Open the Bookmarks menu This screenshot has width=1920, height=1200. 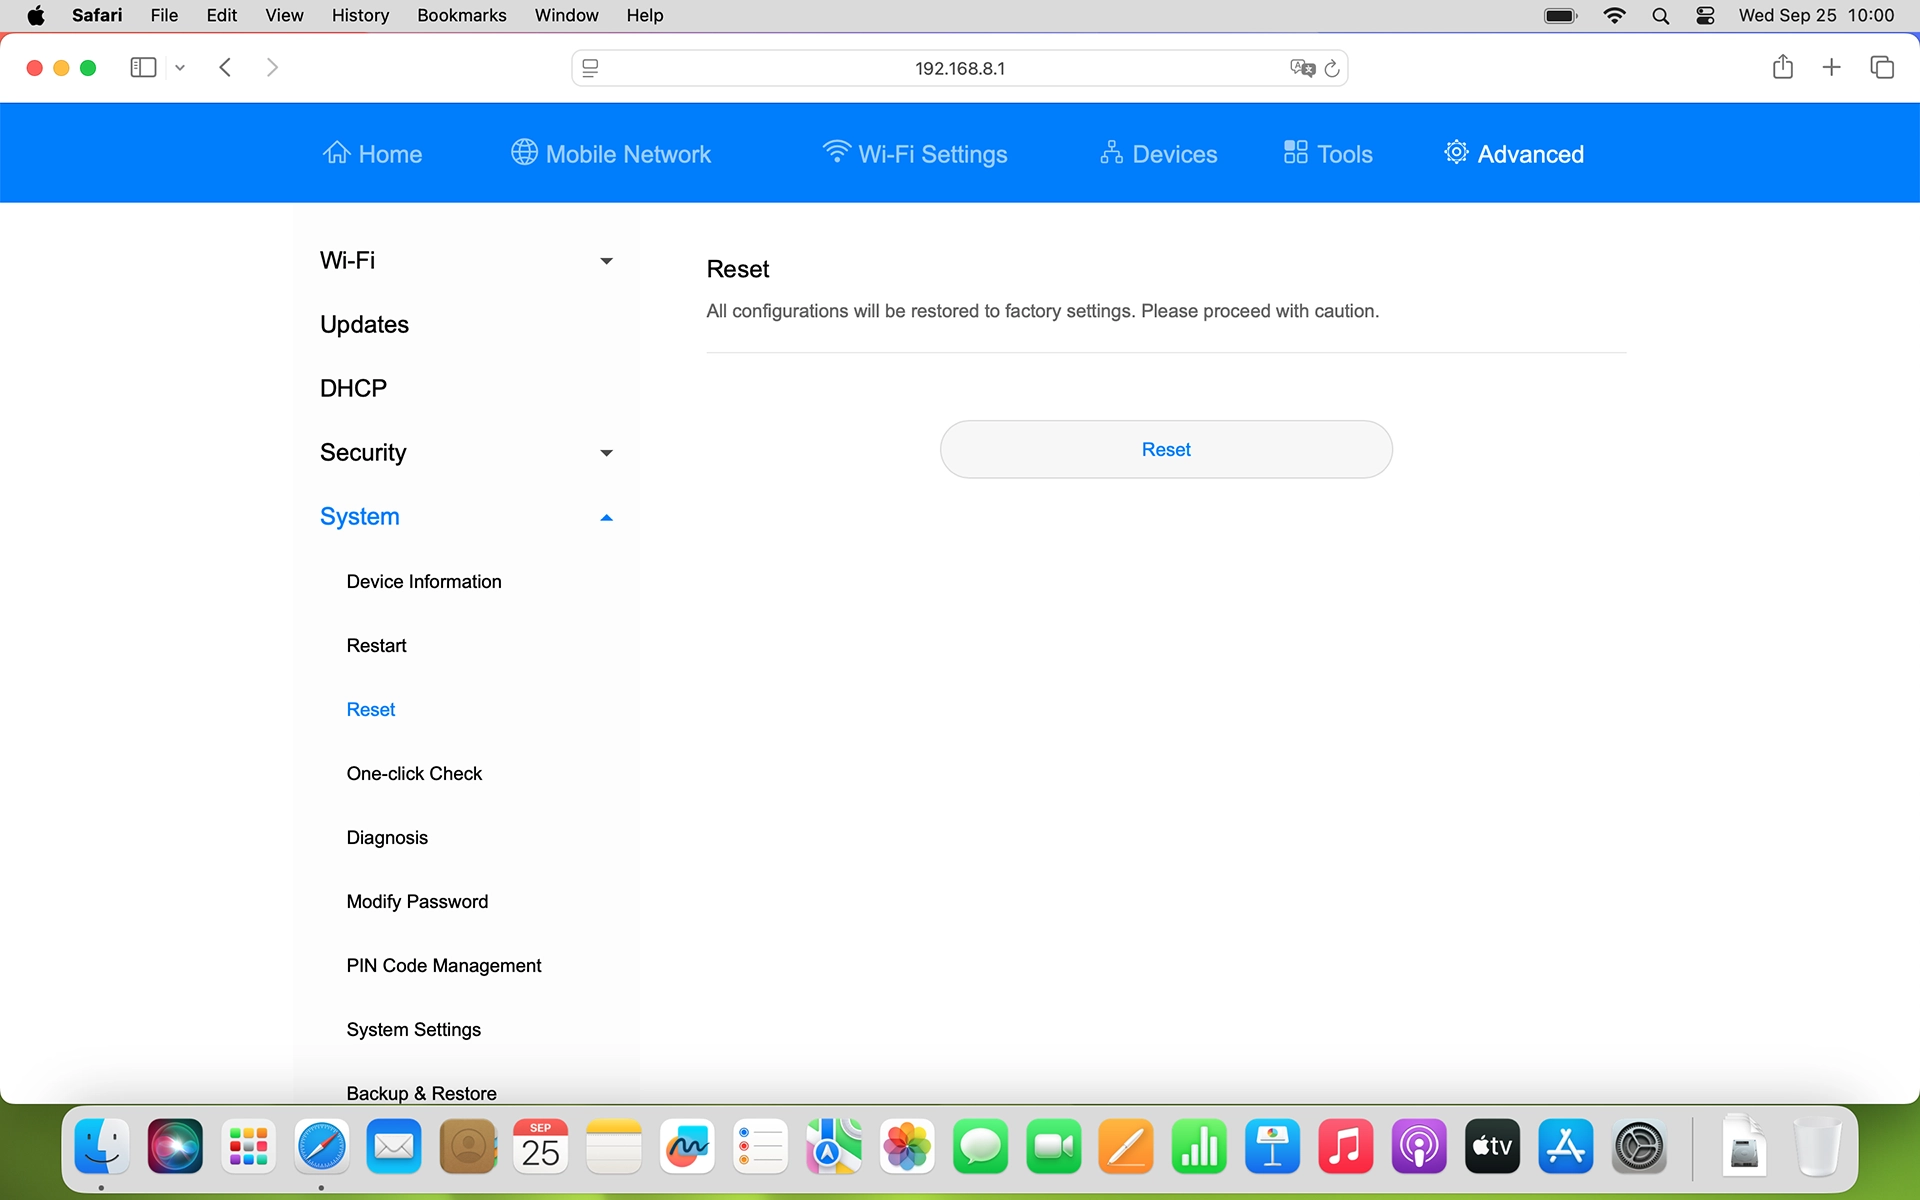461,15
